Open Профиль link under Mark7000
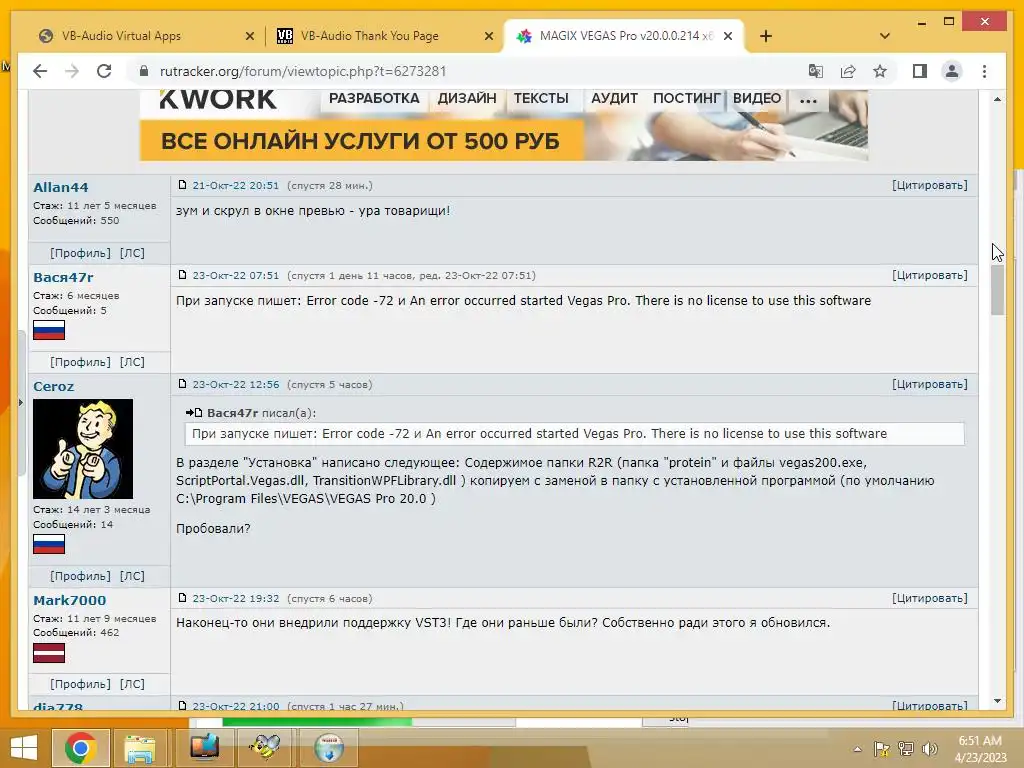Image resolution: width=1024 pixels, height=768 pixels. point(80,684)
